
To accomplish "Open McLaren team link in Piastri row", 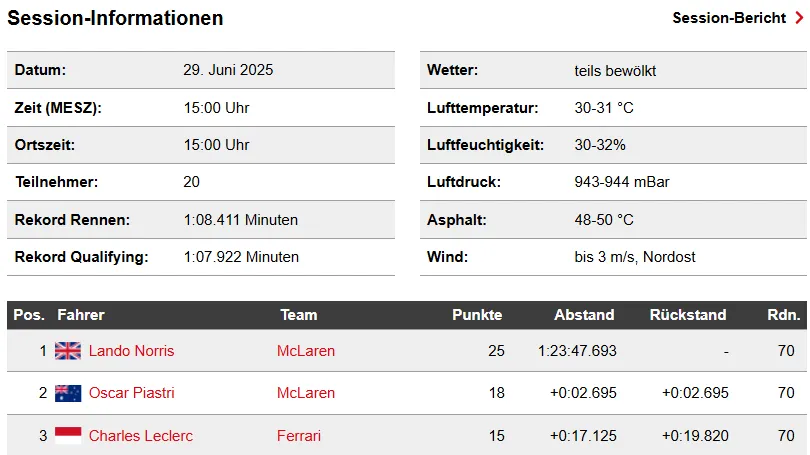I will (x=306, y=393).
